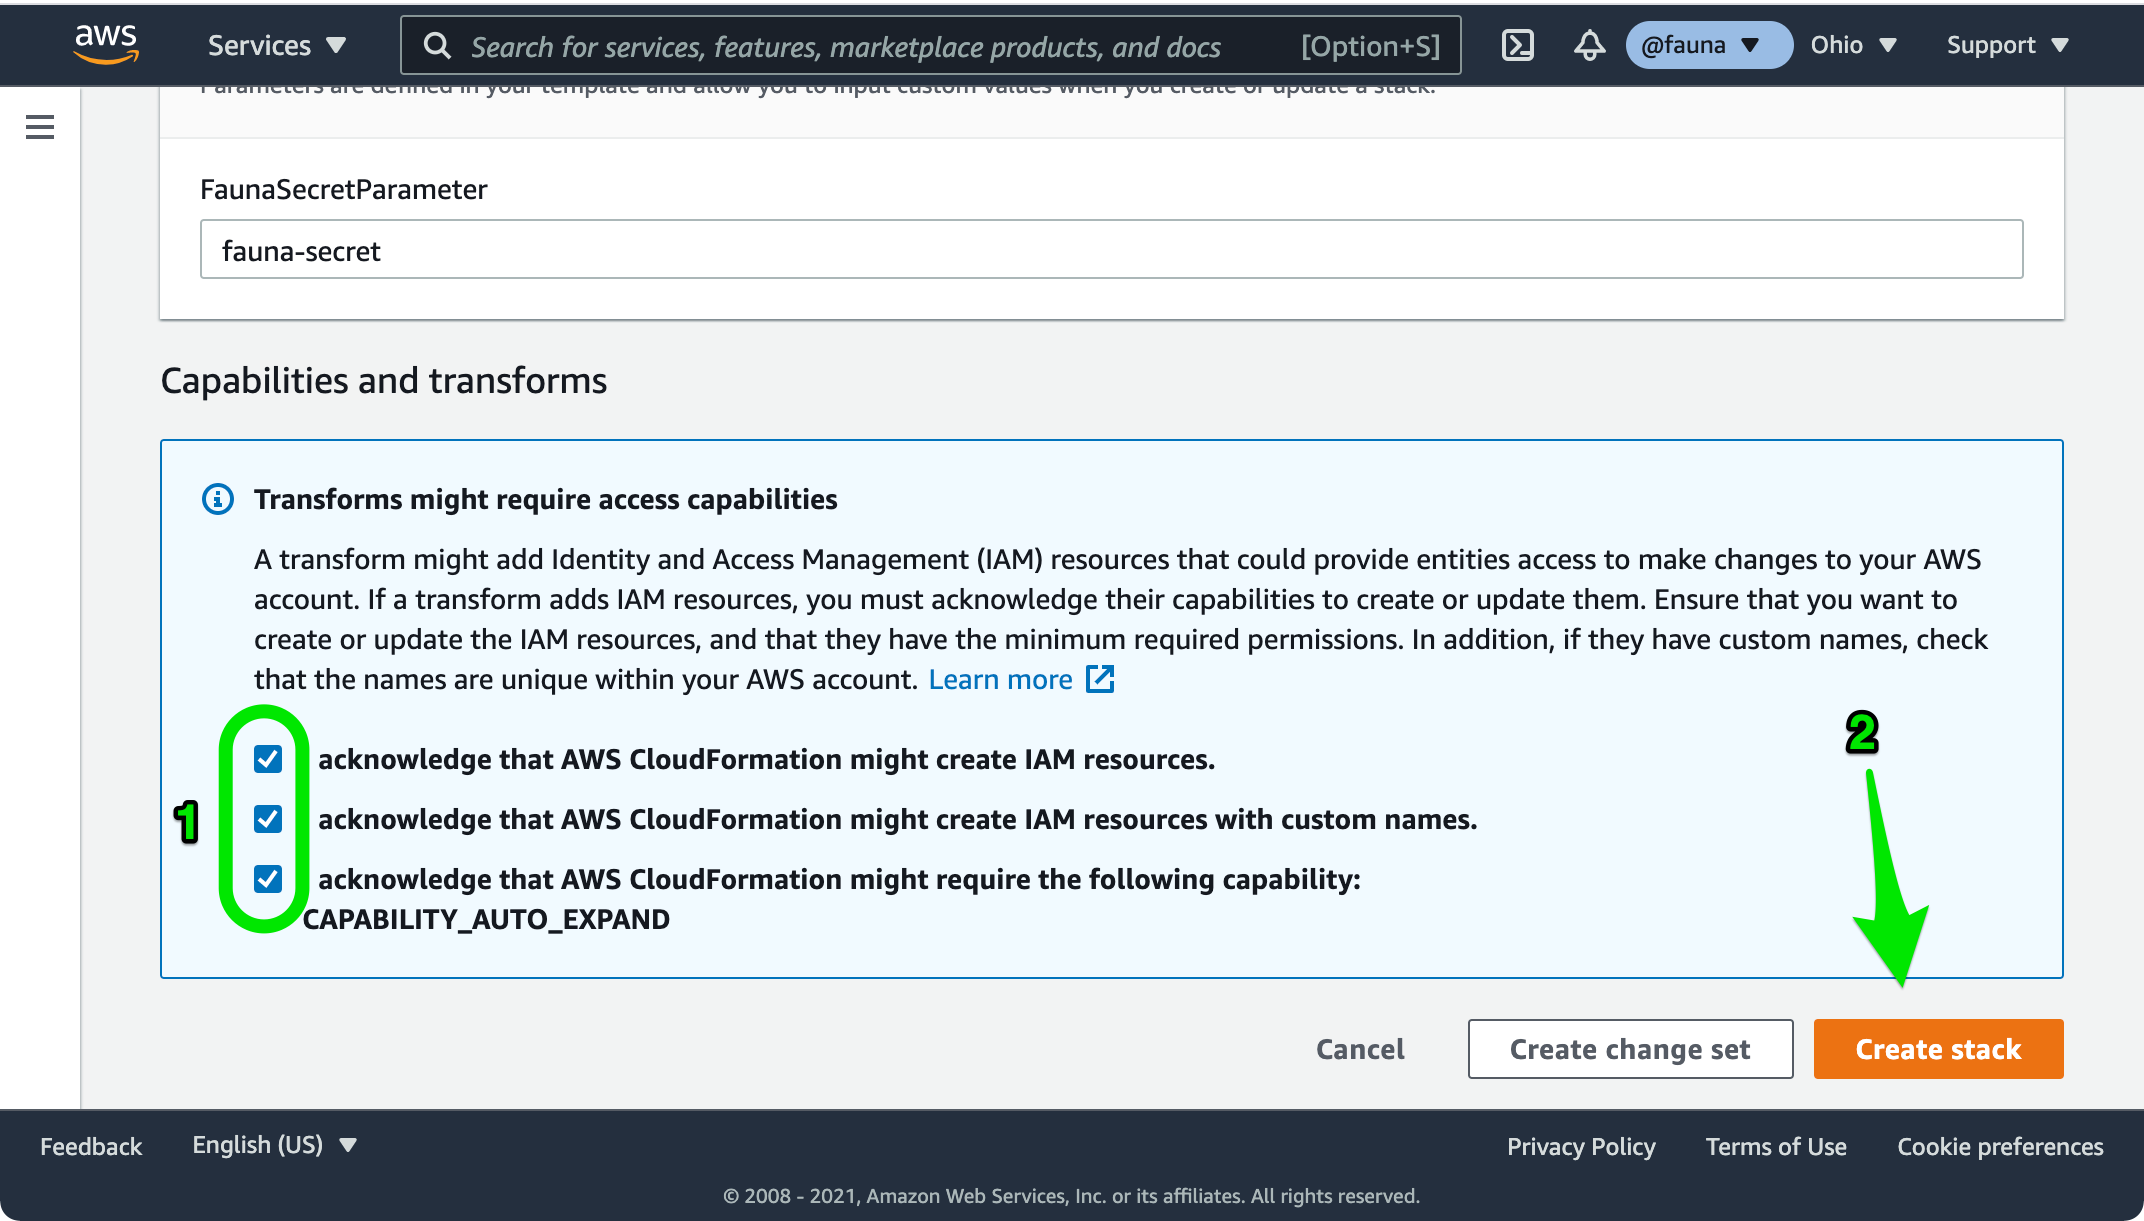2144x1221 pixels.
Task: Click the Cancel button
Action: coord(1360,1049)
